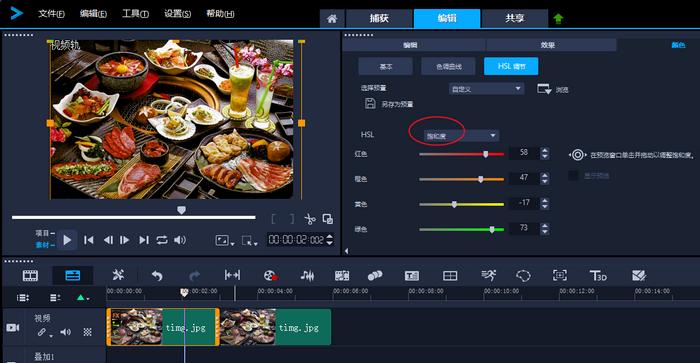Click the record/capture option reel icon
This screenshot has width=700, height=363.
tap(271, 275)
